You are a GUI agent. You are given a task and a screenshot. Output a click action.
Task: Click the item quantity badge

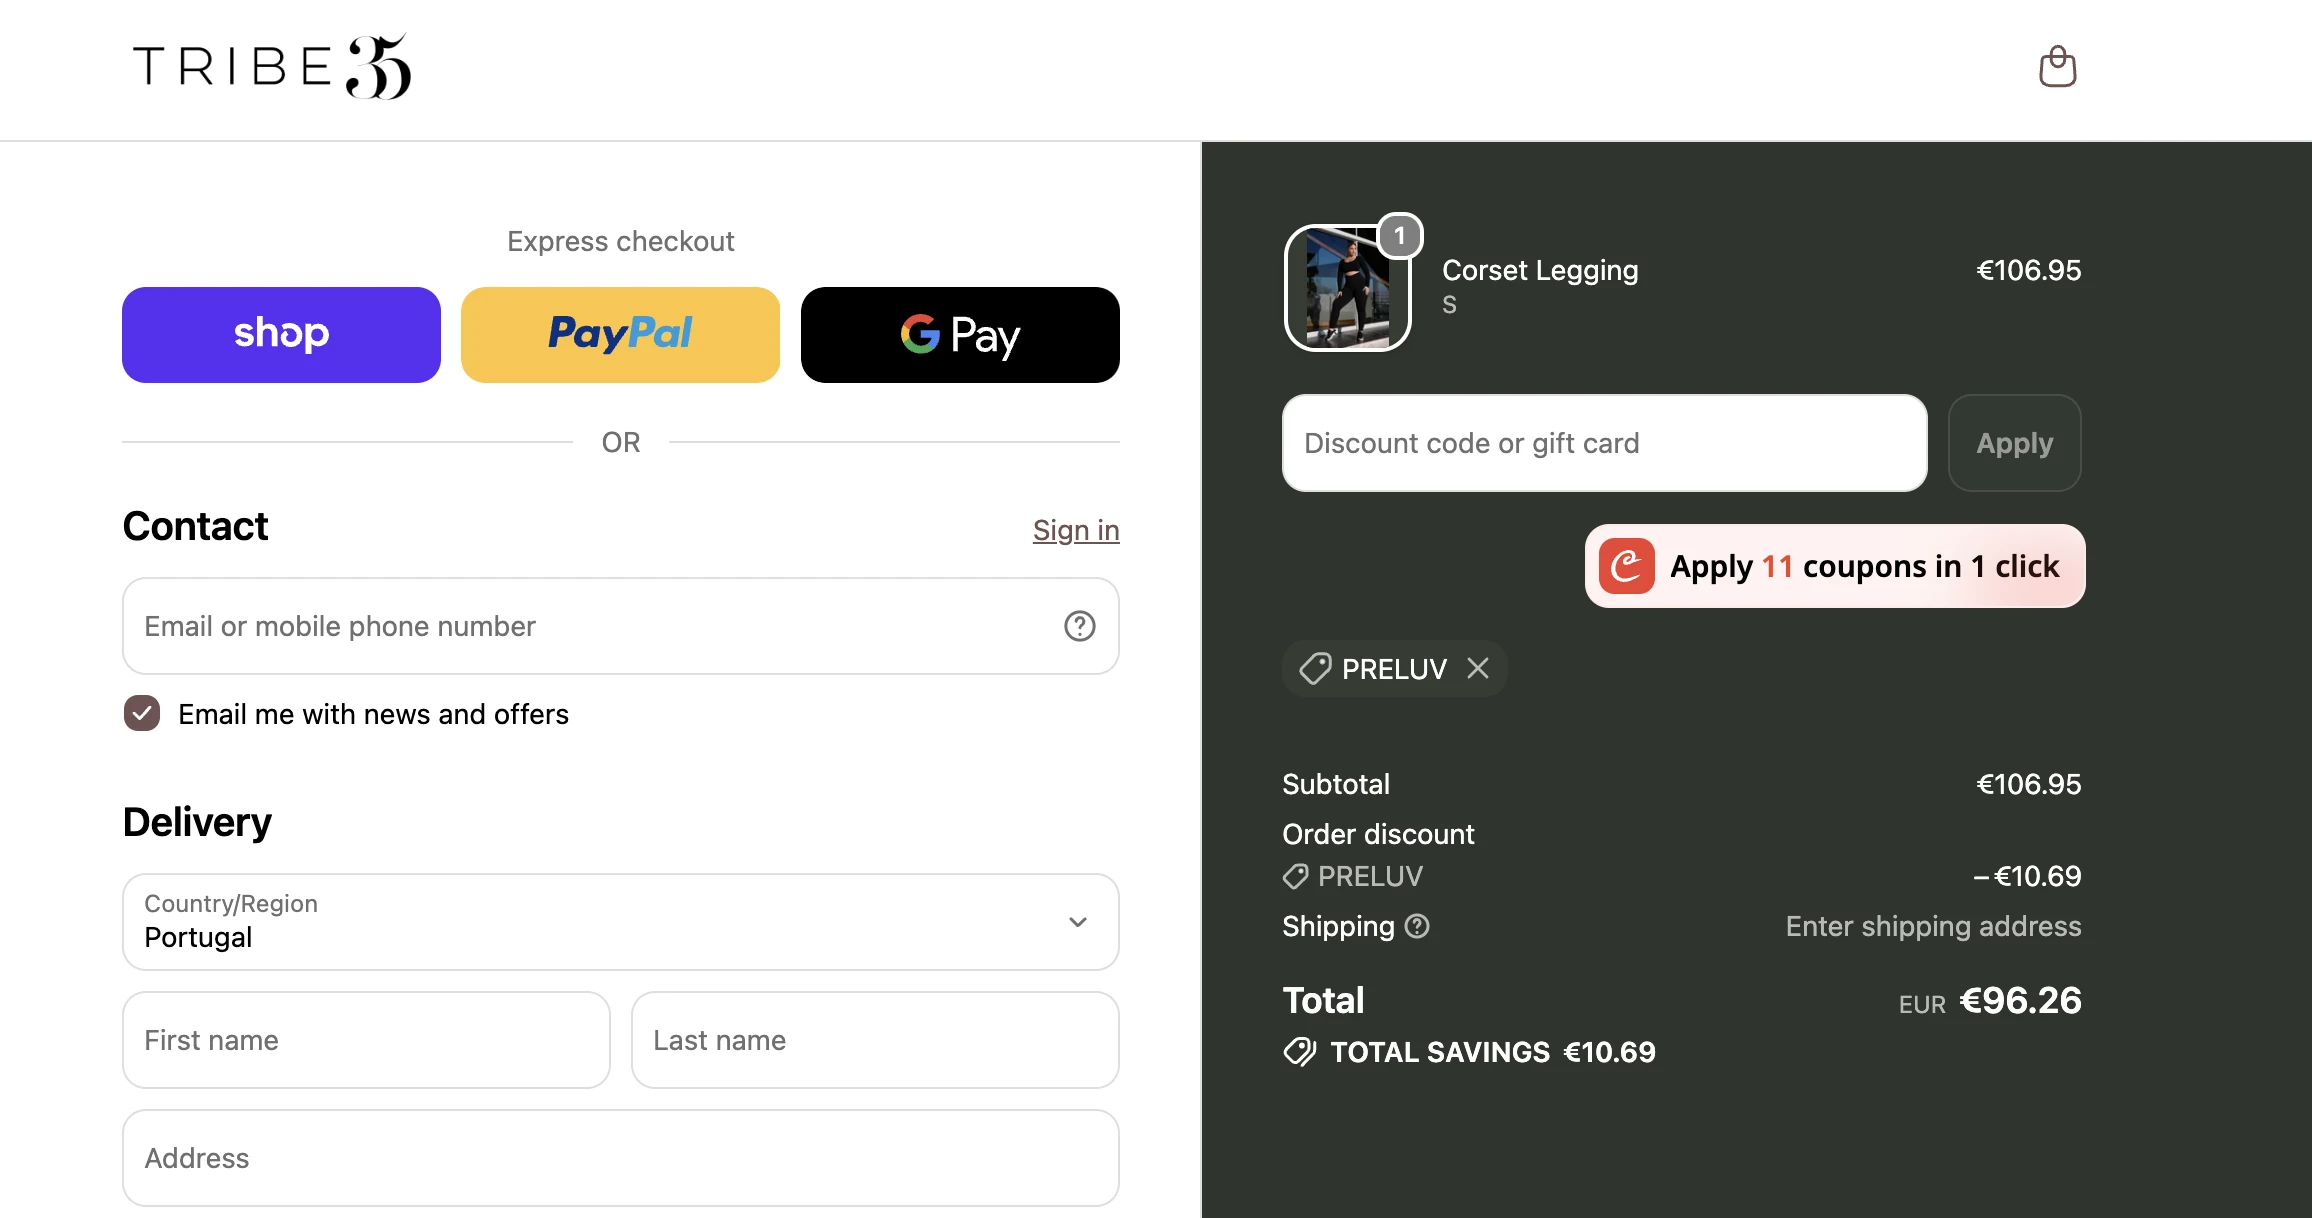(x=1400, y=236)
